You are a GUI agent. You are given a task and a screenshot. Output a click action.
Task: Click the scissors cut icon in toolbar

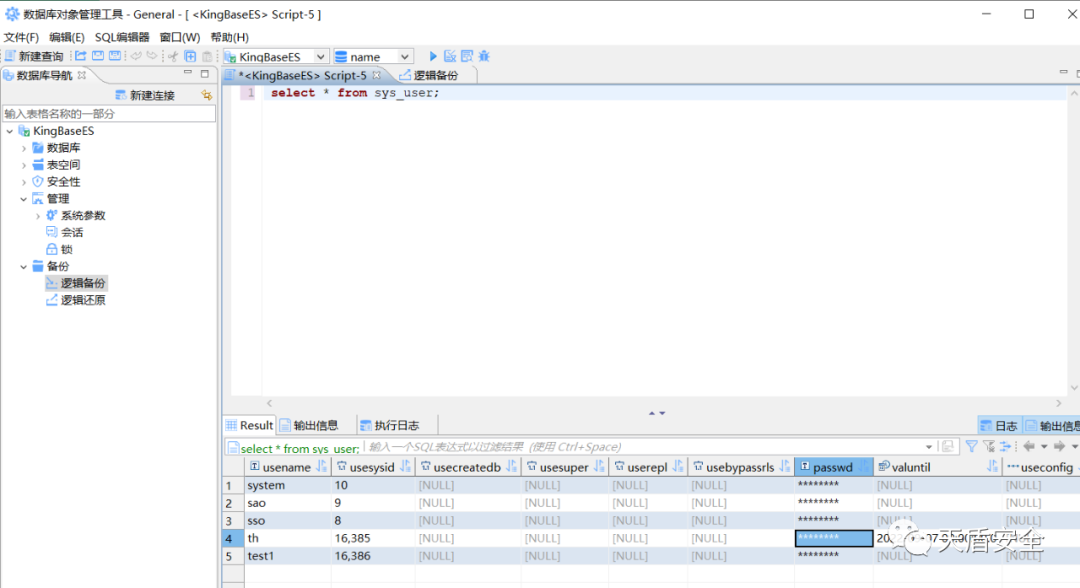173,57
